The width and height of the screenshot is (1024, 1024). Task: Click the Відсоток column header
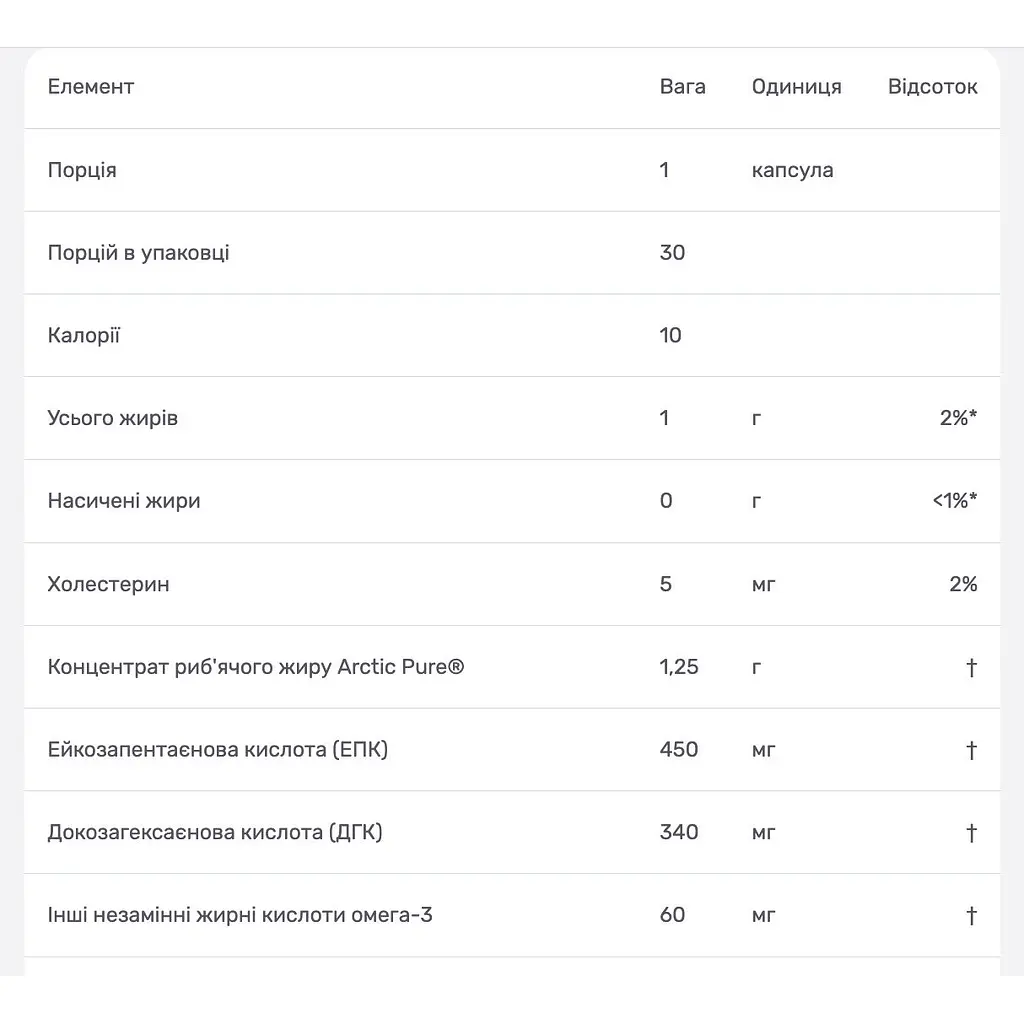click(932, 87)
